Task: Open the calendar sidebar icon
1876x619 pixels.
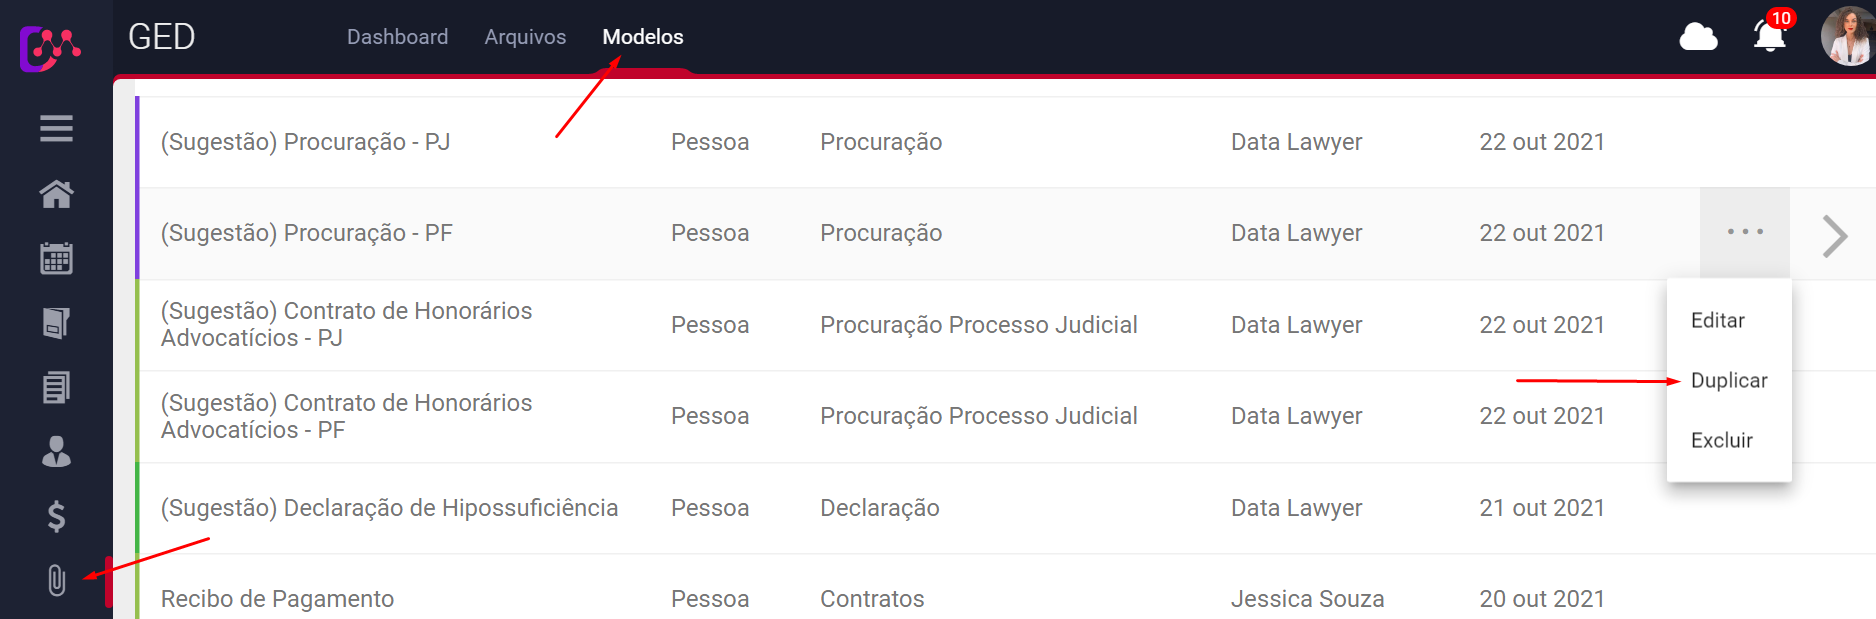Action: (56, 258)
